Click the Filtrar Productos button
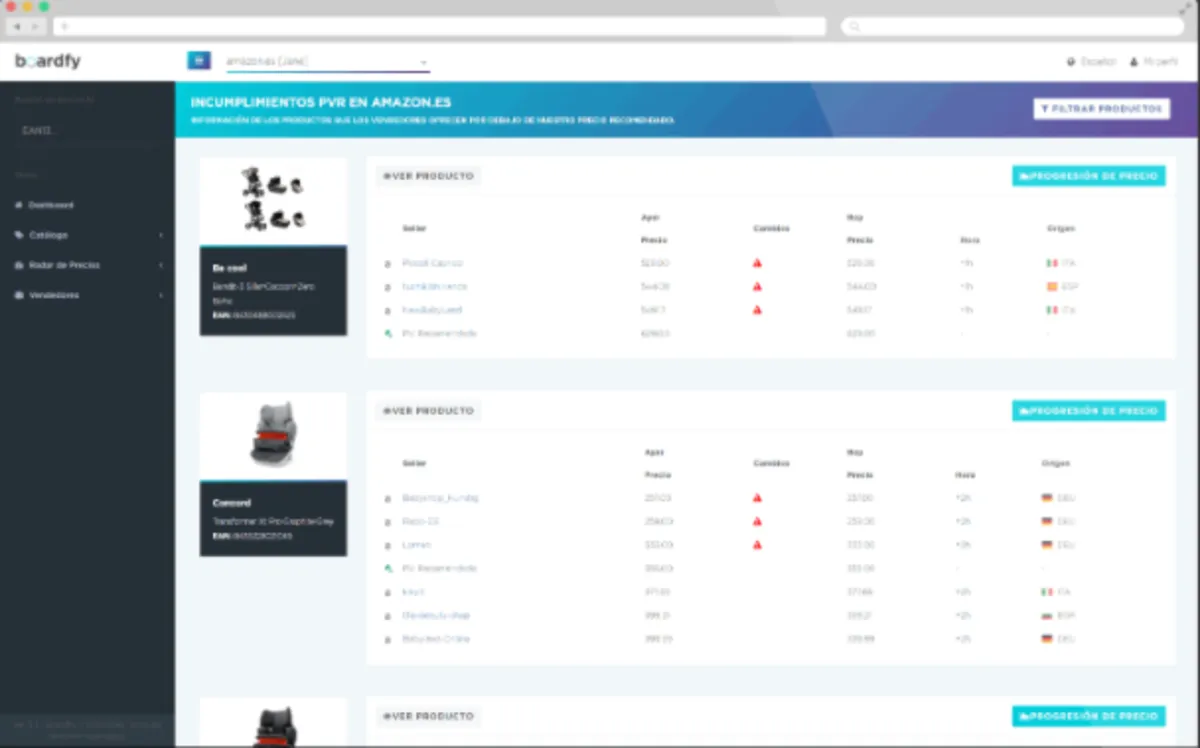This screenshot has height=748, width=1200. [x=1101, y=108]
